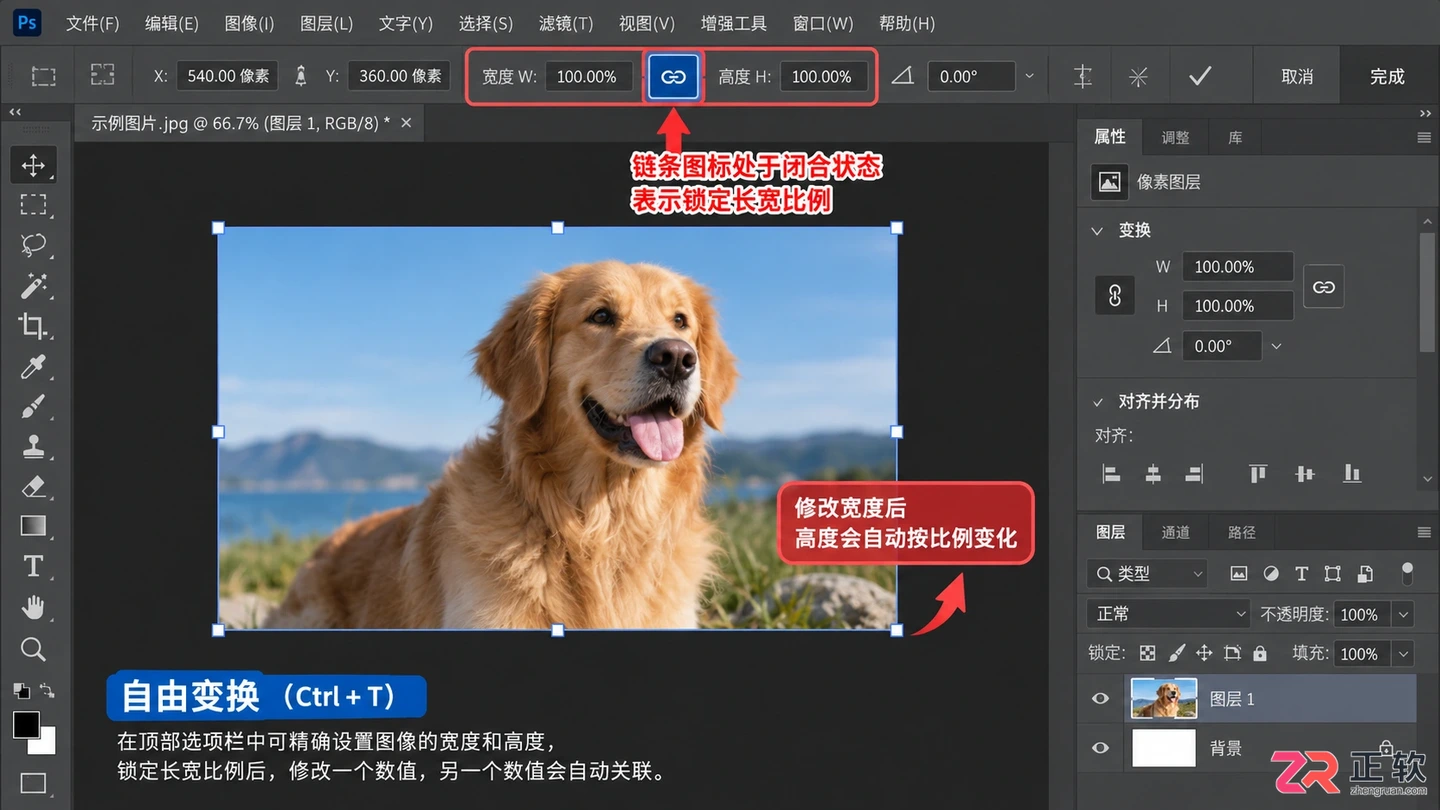1440x810 pixels.
Task: Close the 示例图片.jpg document tab
Action: 406,123
